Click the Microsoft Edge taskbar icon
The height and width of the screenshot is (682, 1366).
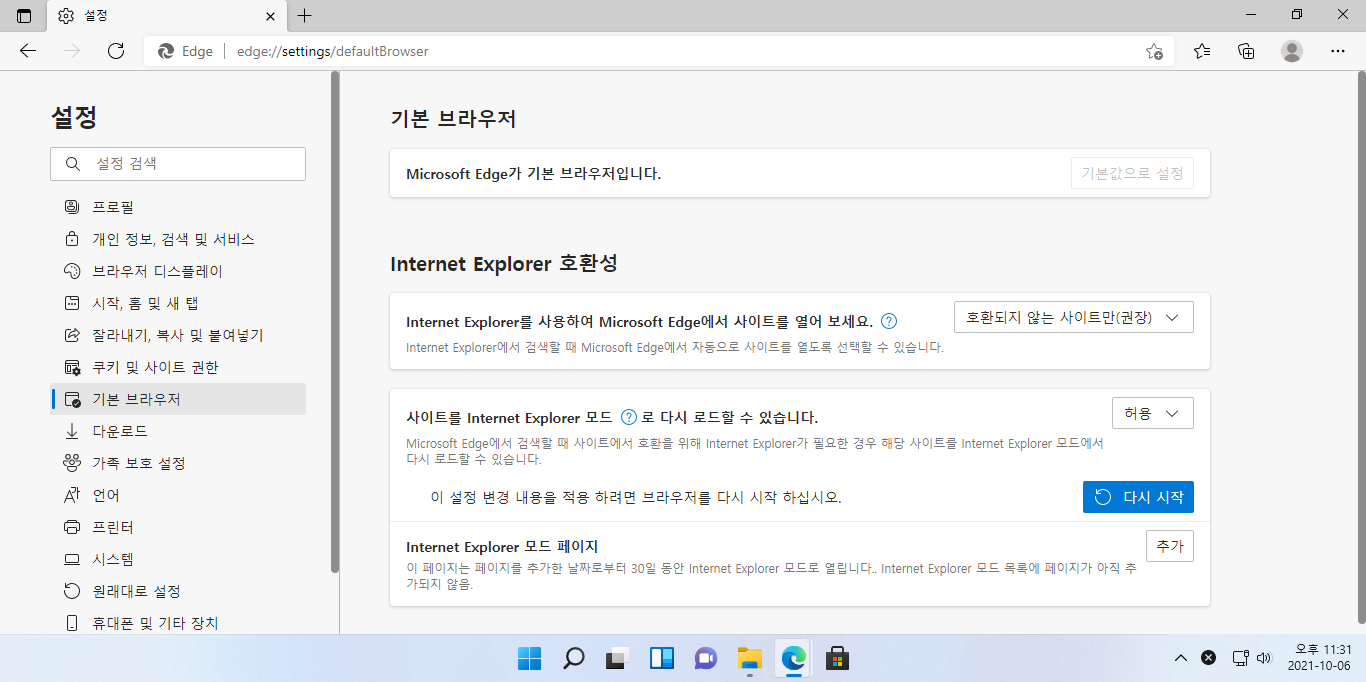pyautogui.click(x=793, y=658)
